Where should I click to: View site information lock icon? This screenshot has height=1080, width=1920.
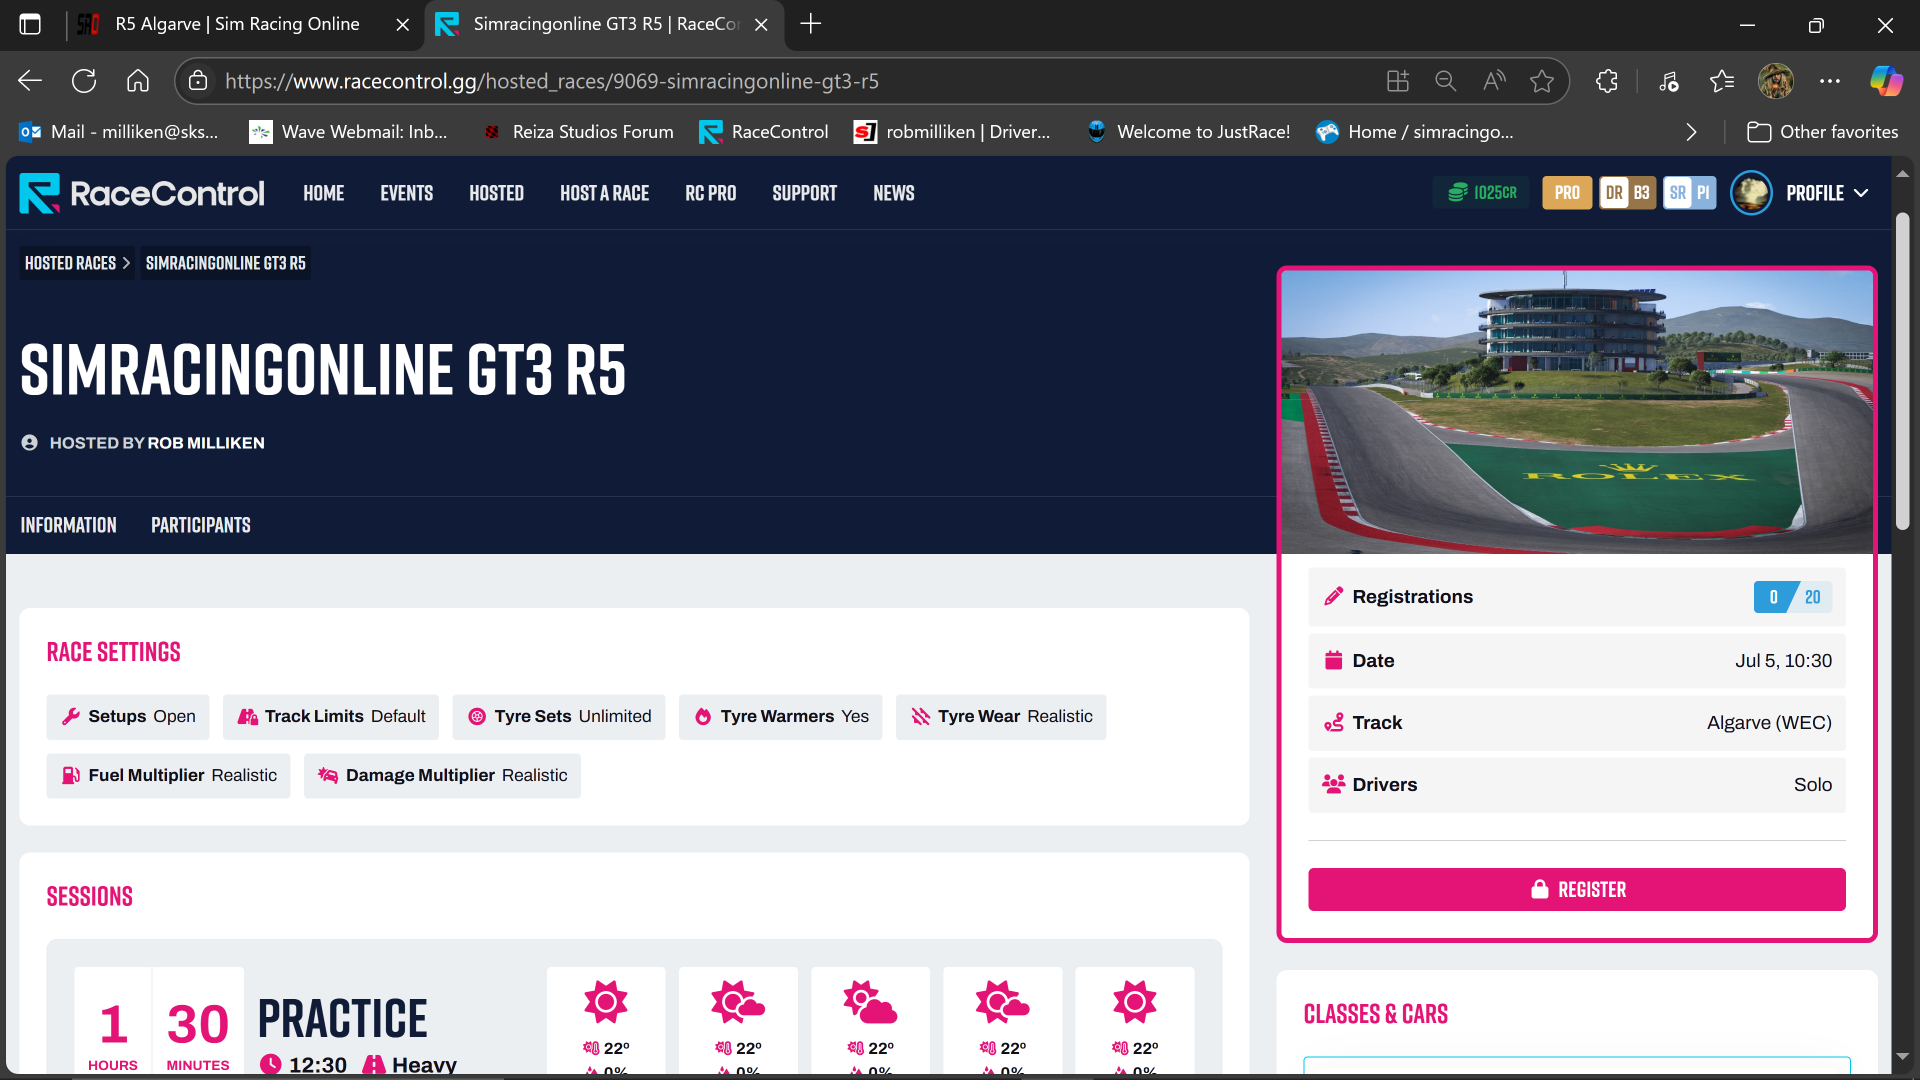click(198, 81)
